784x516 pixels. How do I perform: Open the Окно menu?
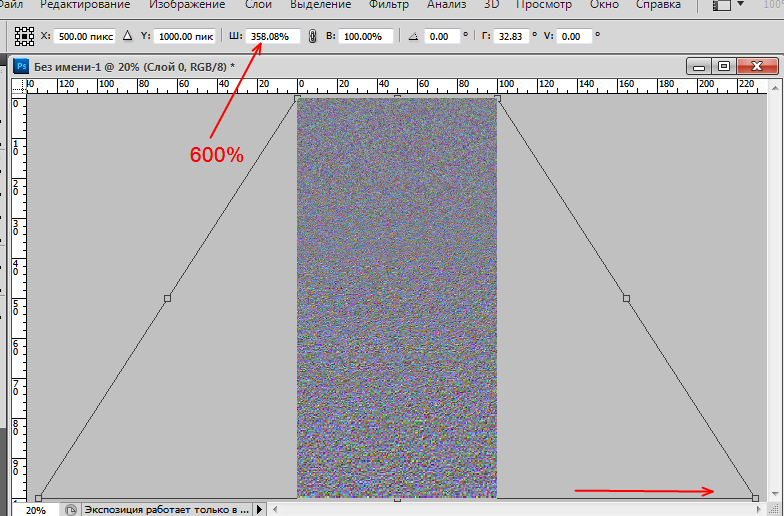(x=604, y=4)
